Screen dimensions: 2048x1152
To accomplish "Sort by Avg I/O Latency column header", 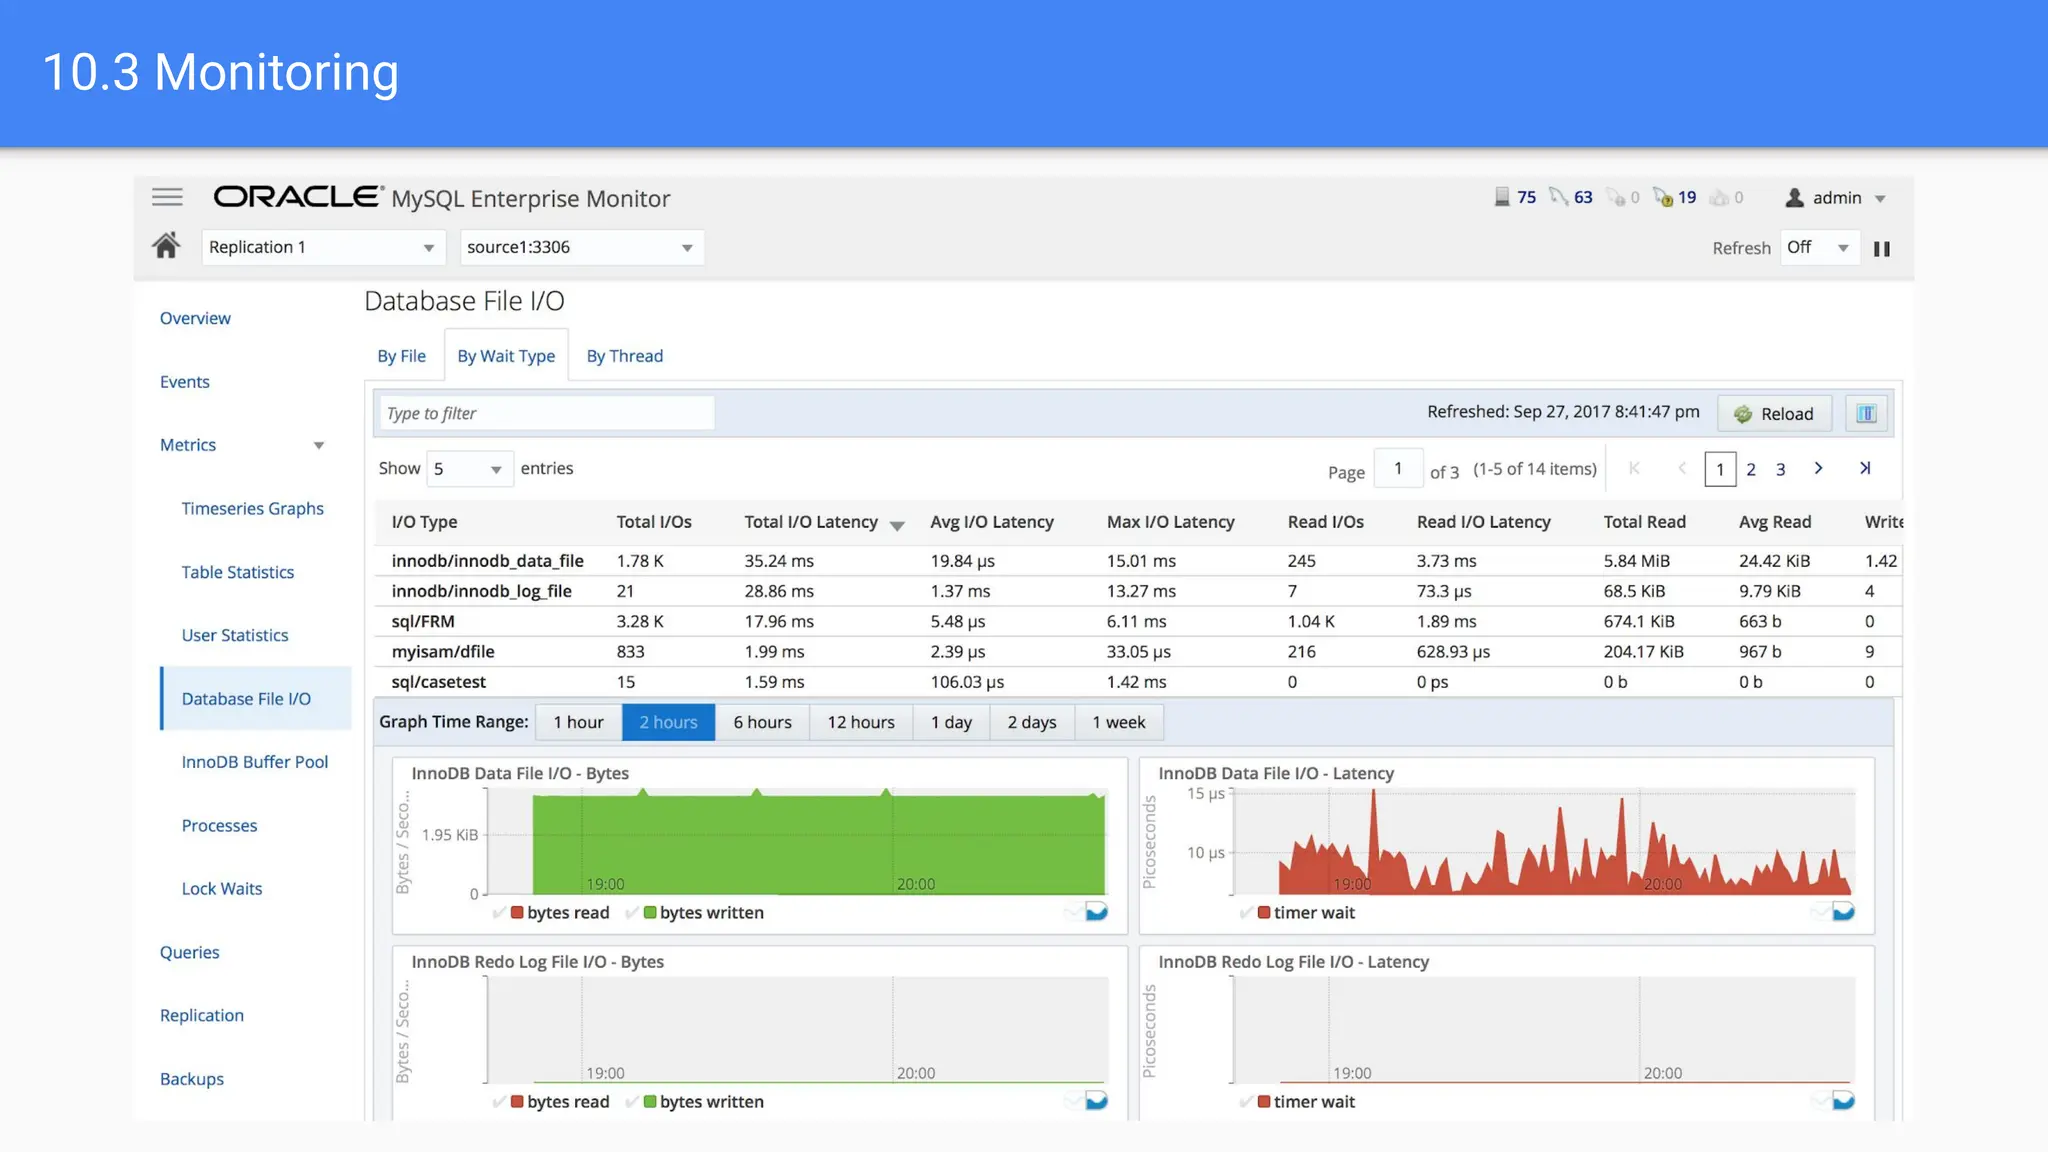I will coord(992,522).
